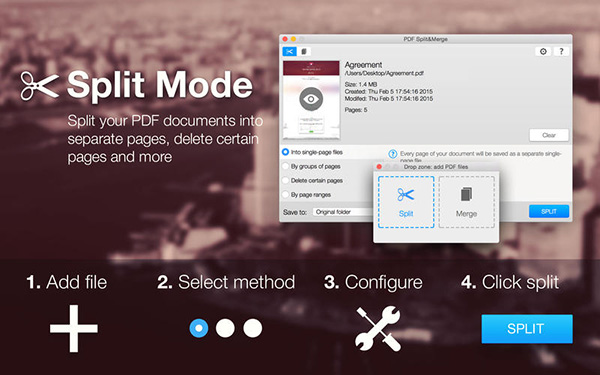Screen dimensions: 600x375
Task: Click the blue info icon beside the description
Action: pyautogui.click(x=393, y=154)
